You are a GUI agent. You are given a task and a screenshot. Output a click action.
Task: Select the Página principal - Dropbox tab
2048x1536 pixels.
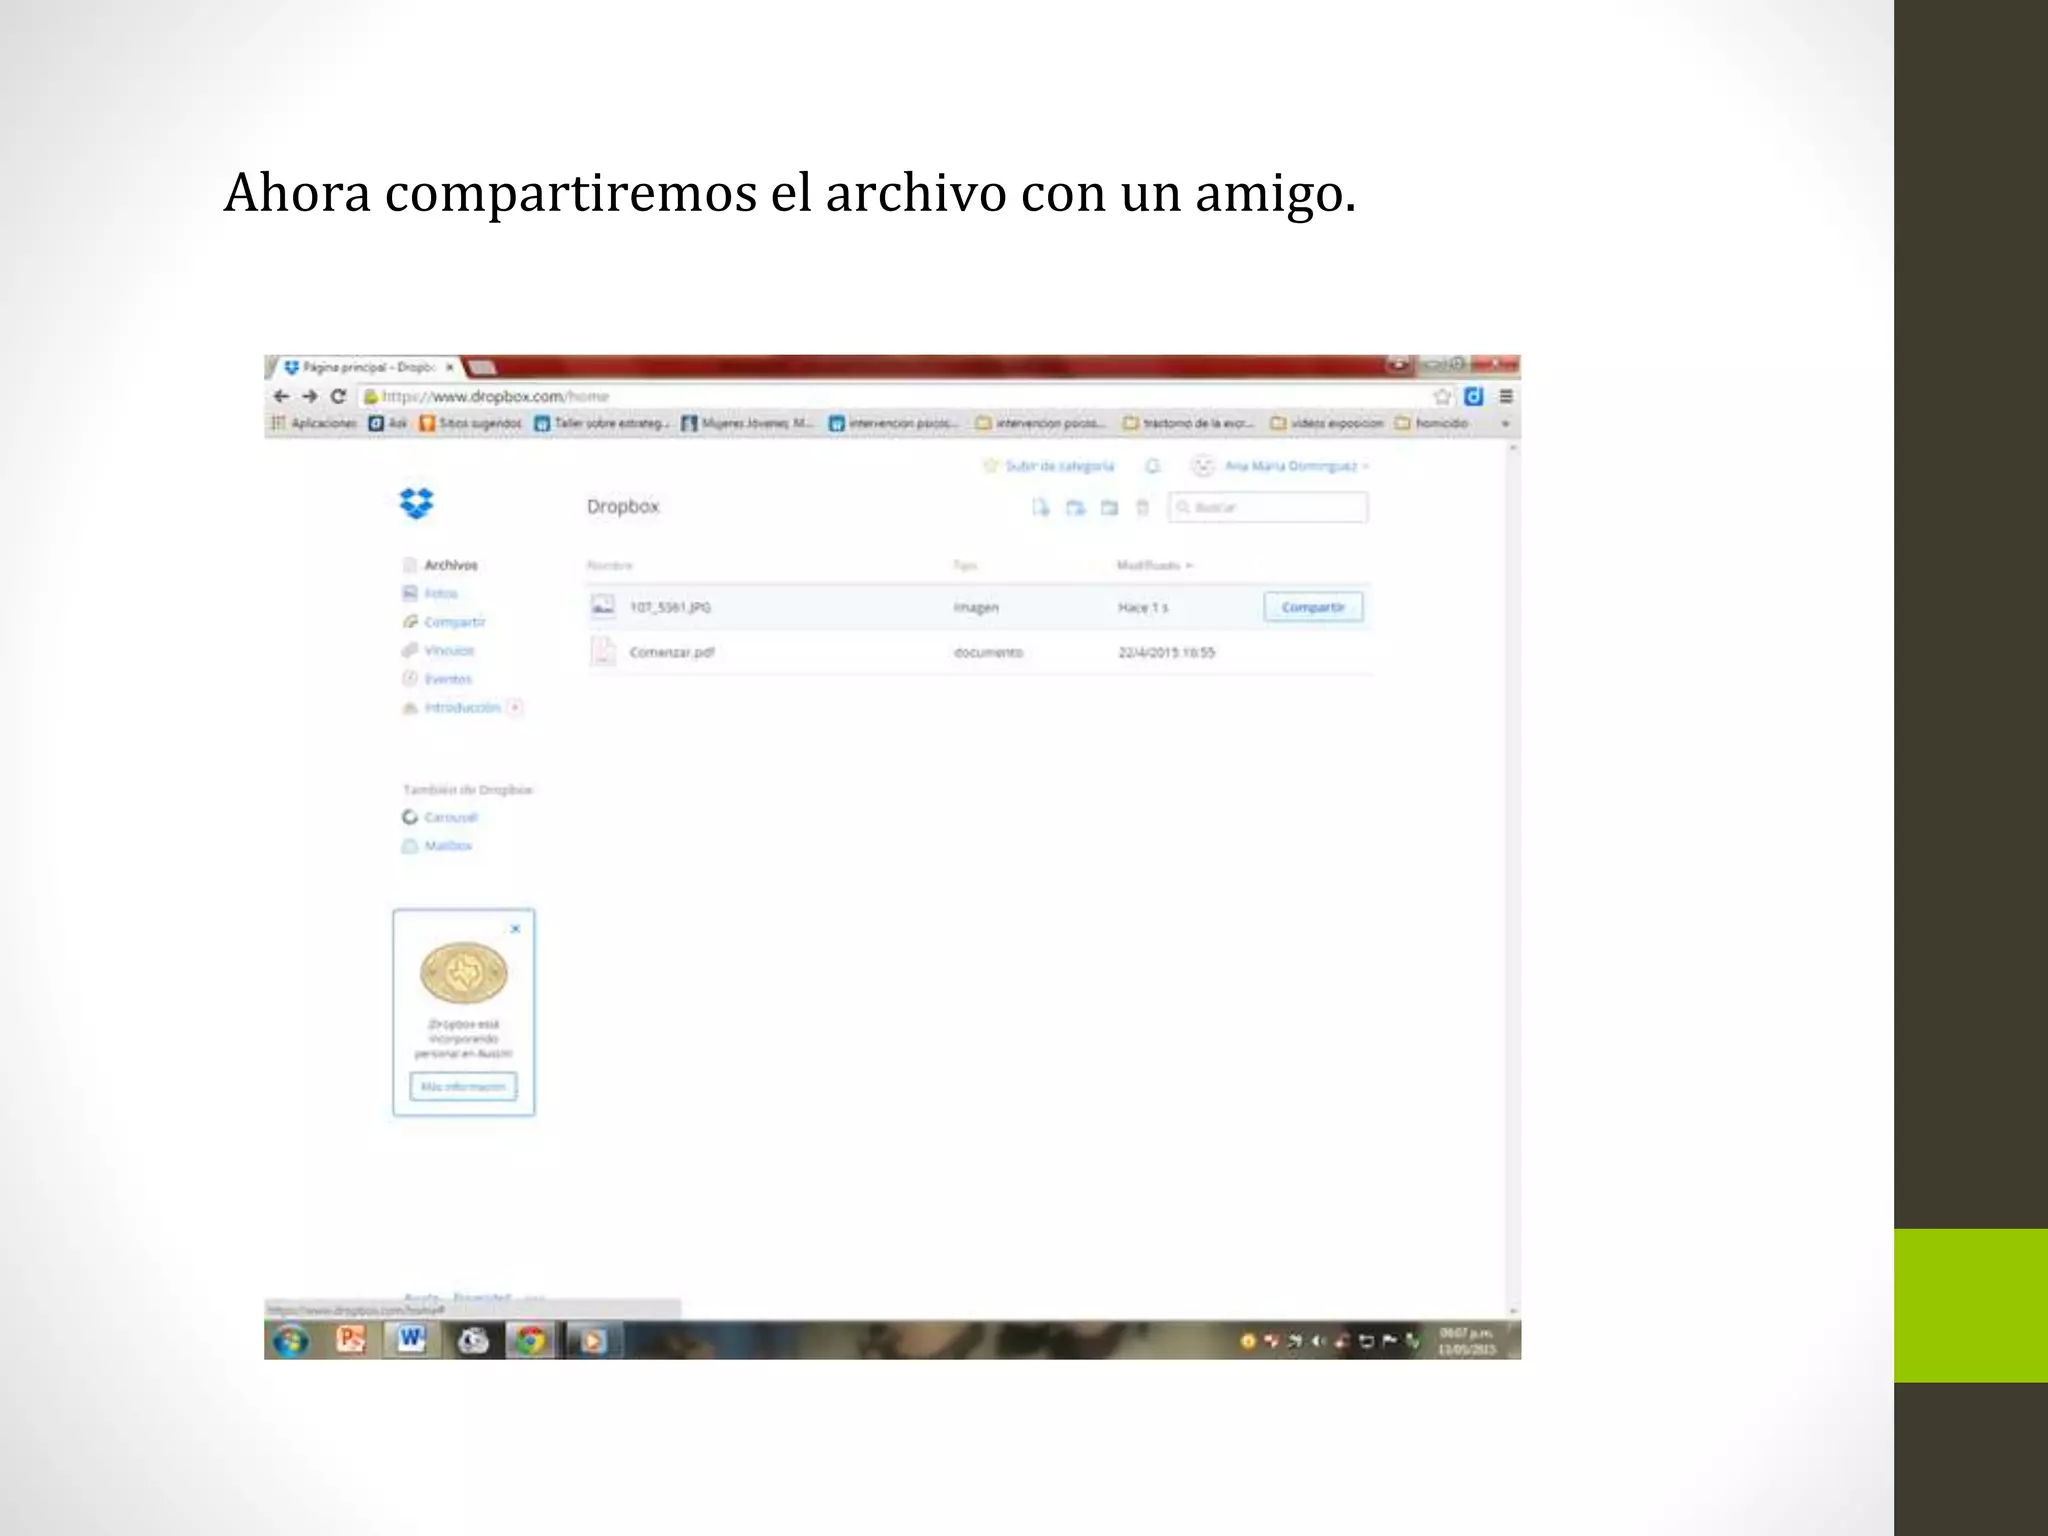pyautogui.click(x=368, y=367)
